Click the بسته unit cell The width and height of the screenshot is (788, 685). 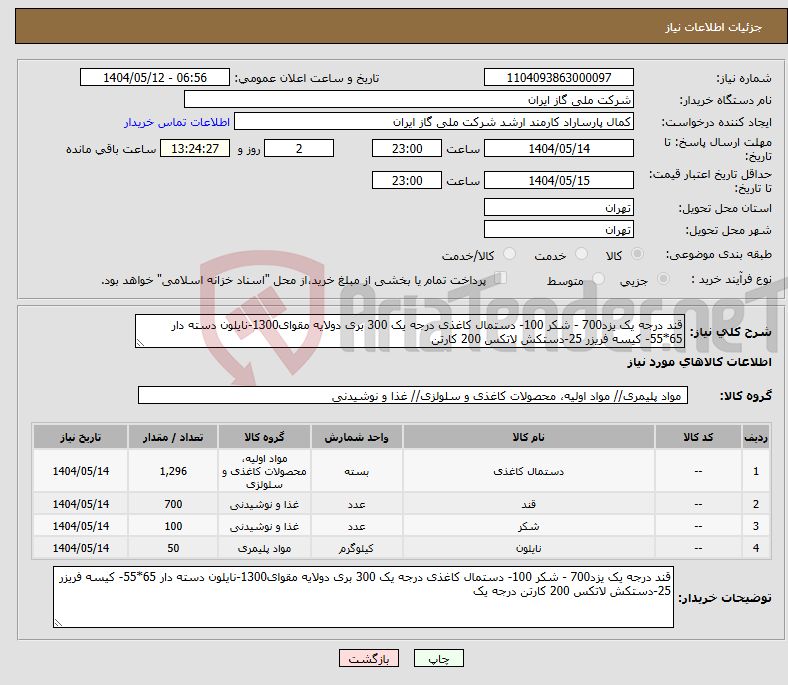click(x=356, y=471)
